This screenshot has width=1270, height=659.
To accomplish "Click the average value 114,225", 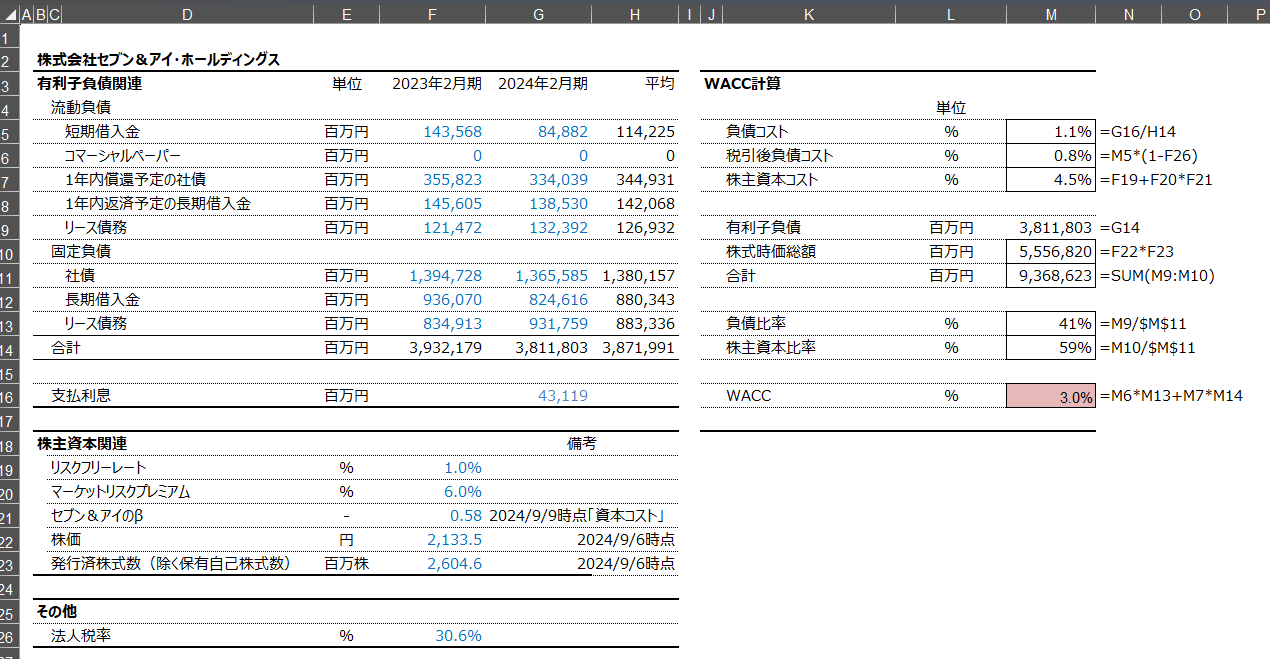I will click(x=646, y=132).
